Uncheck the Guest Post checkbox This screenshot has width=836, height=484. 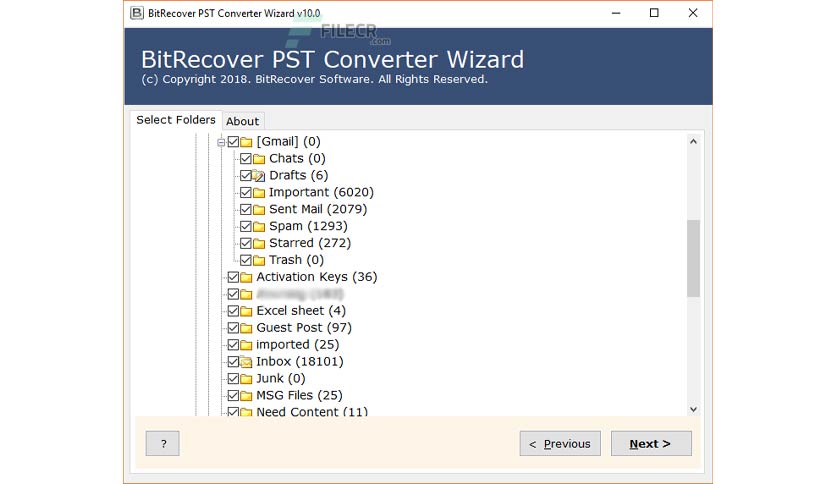point(233,328)
